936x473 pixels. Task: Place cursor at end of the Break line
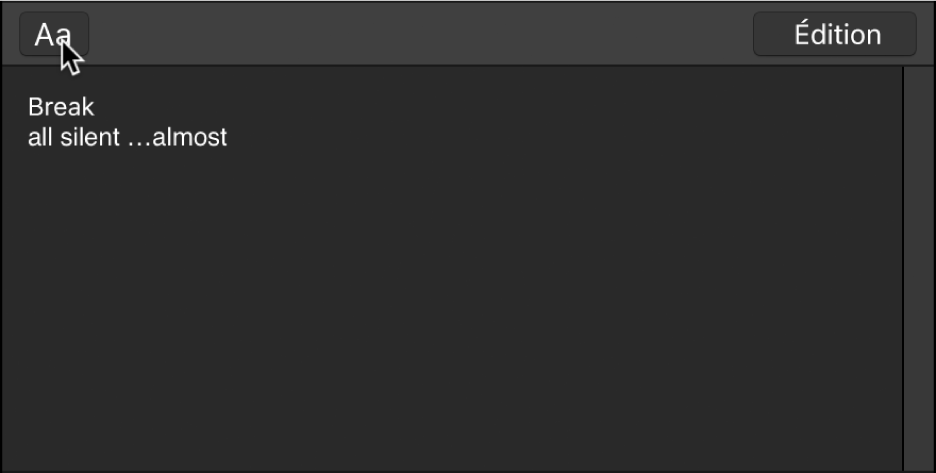pyautogui.click(x=96, y=107)
